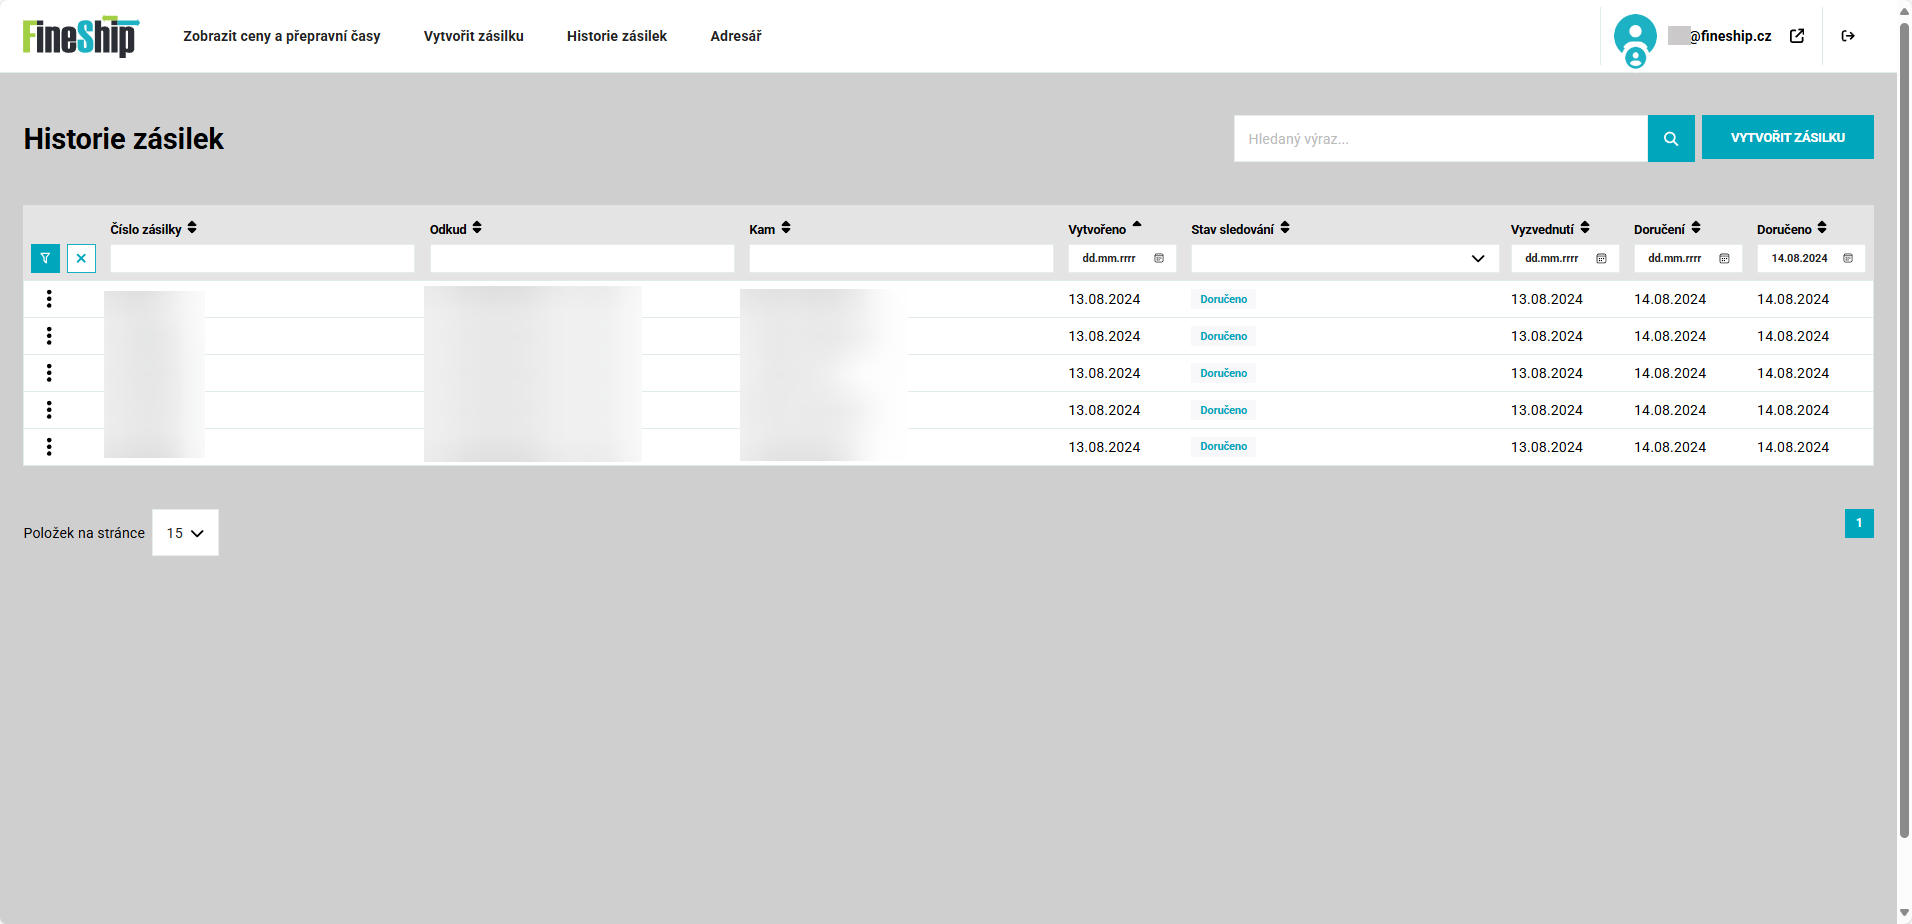The width and height of the screenshot is (1912, 924).
Task: Open calendar in Vyzvednutí date filter
Action: coord(1601,259)
